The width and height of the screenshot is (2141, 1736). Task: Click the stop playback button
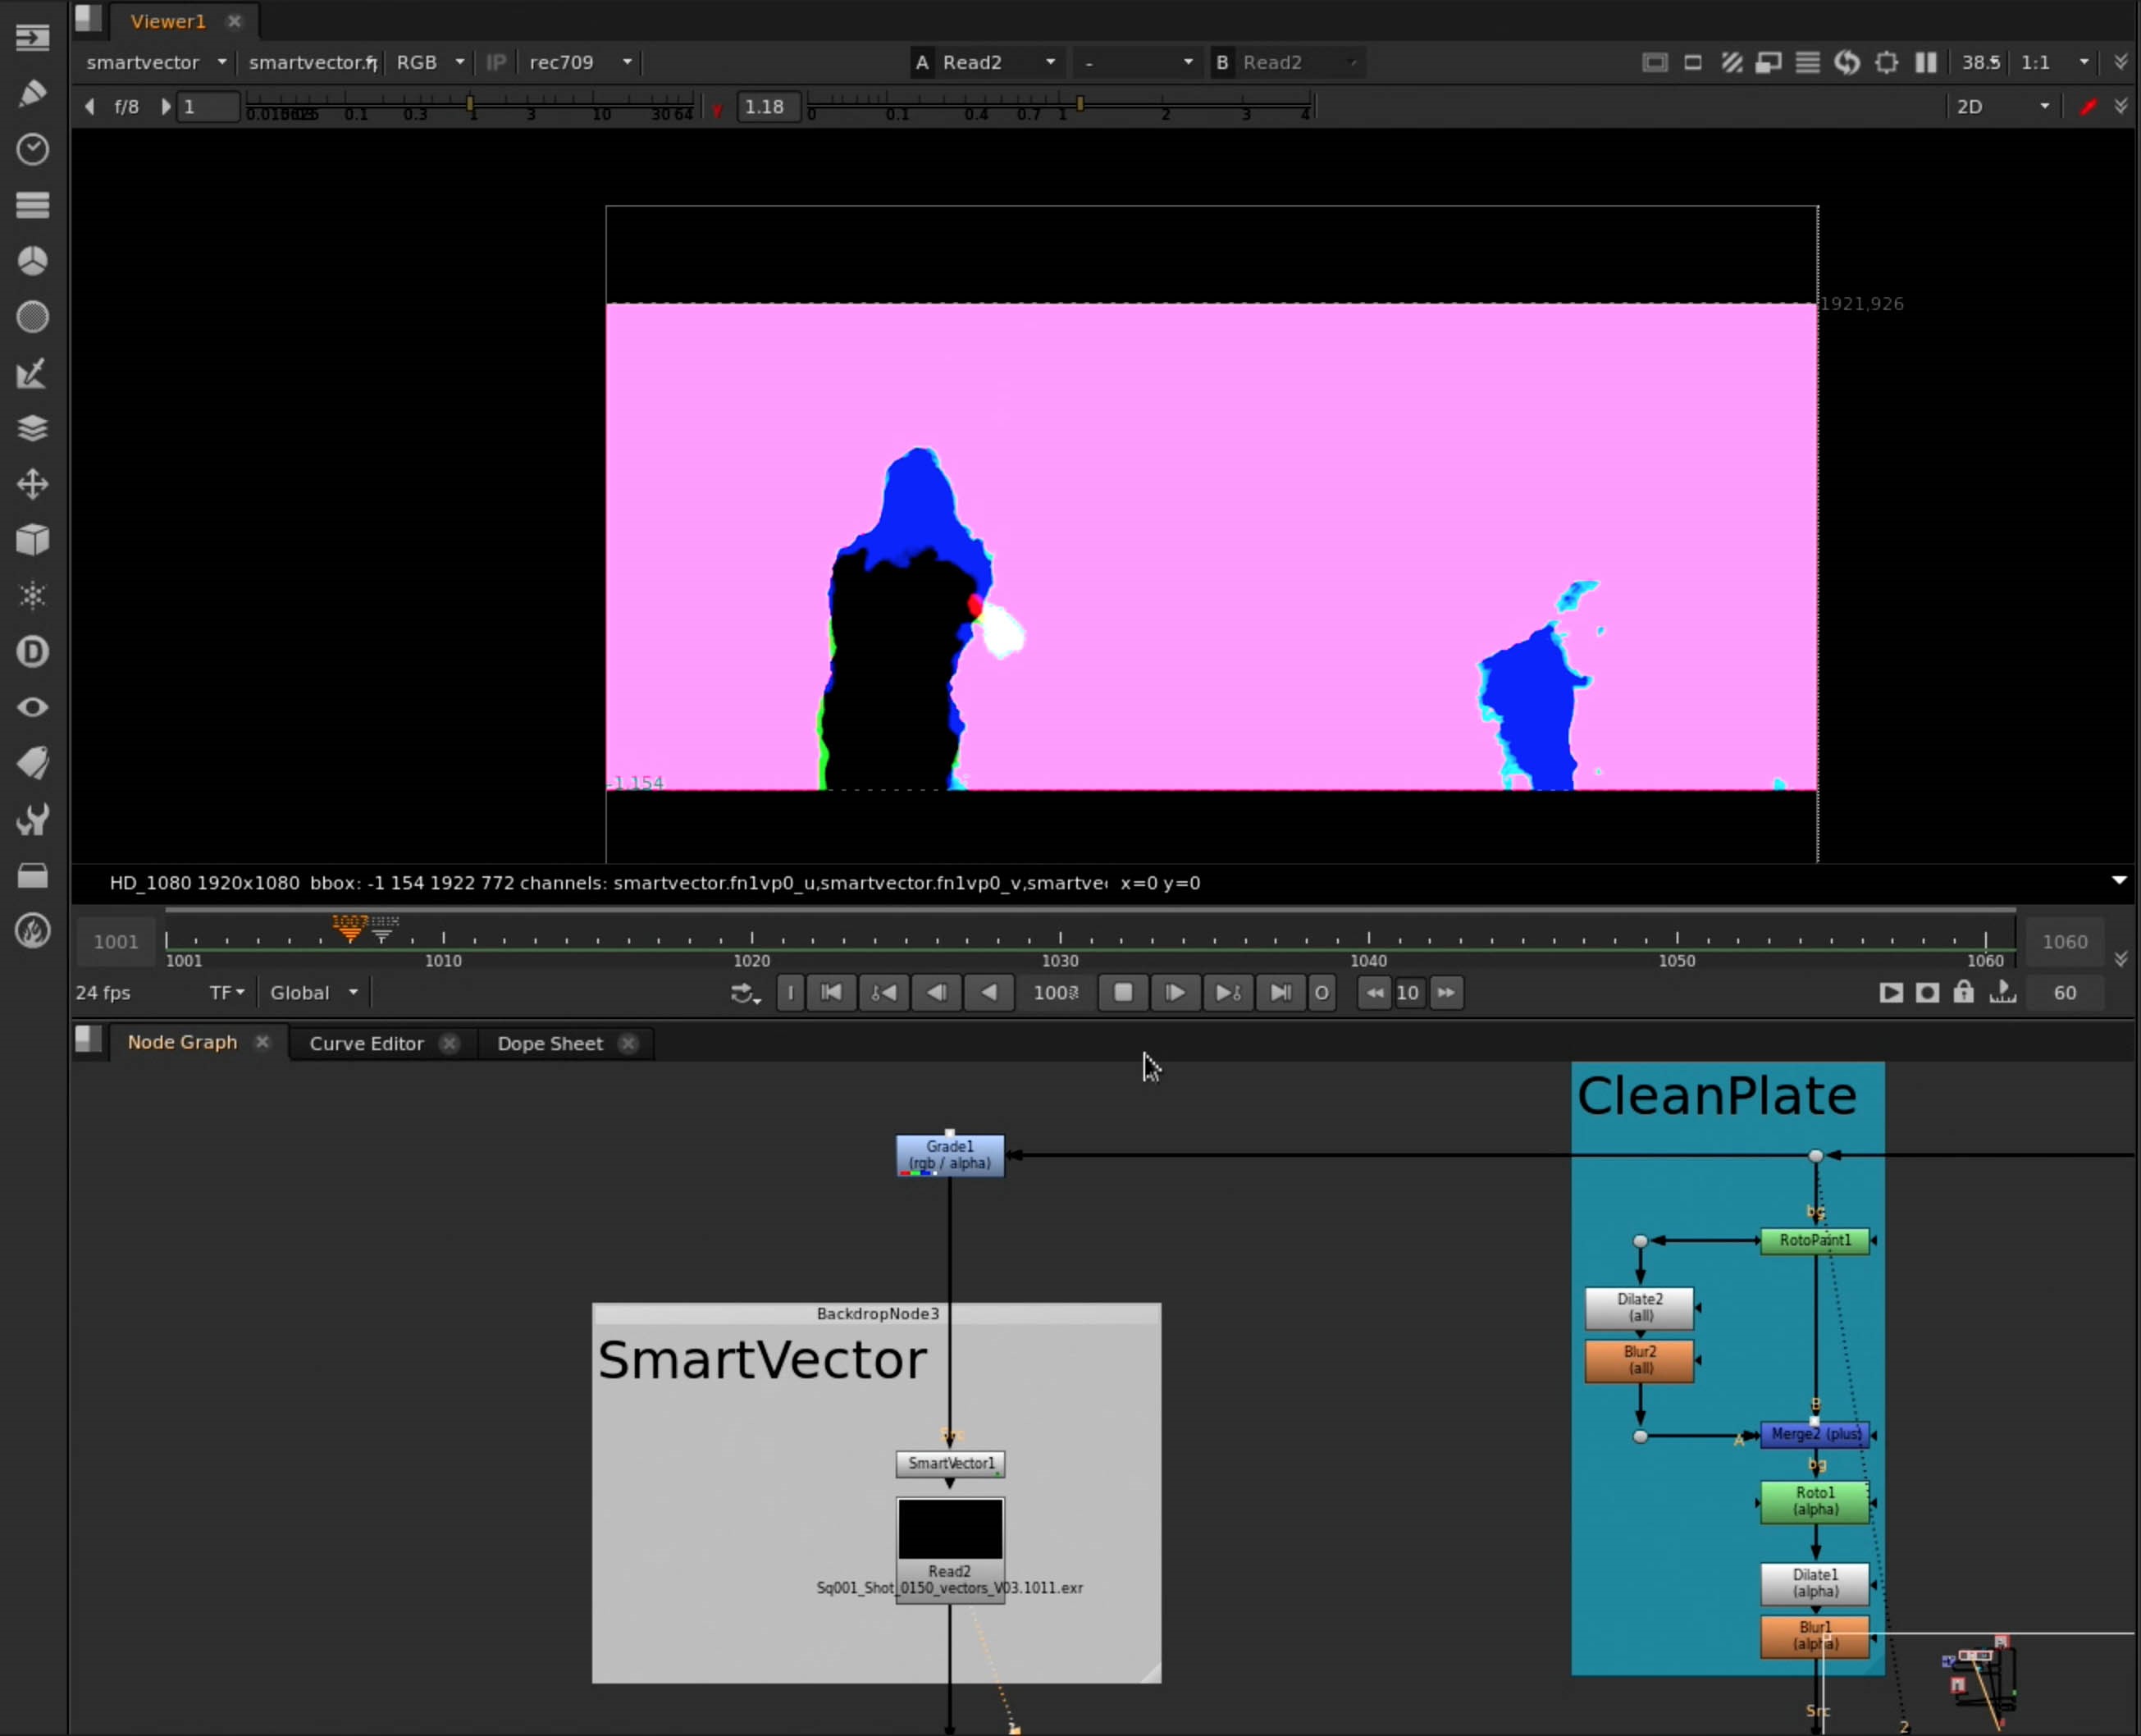1122,992
